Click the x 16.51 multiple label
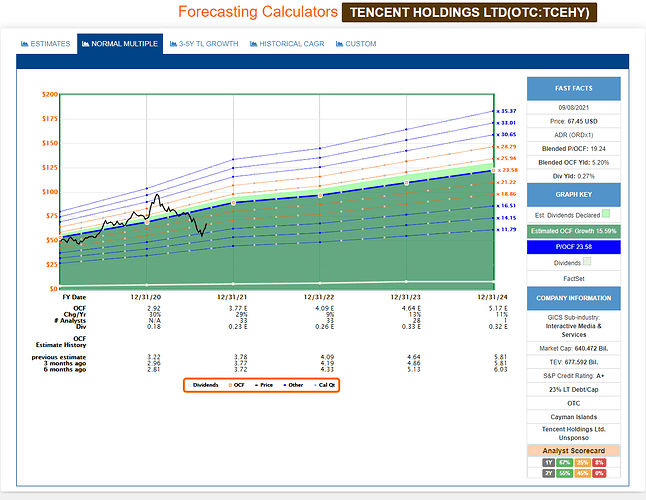Viewport: 646px width, 500px height. coord(506,206)
